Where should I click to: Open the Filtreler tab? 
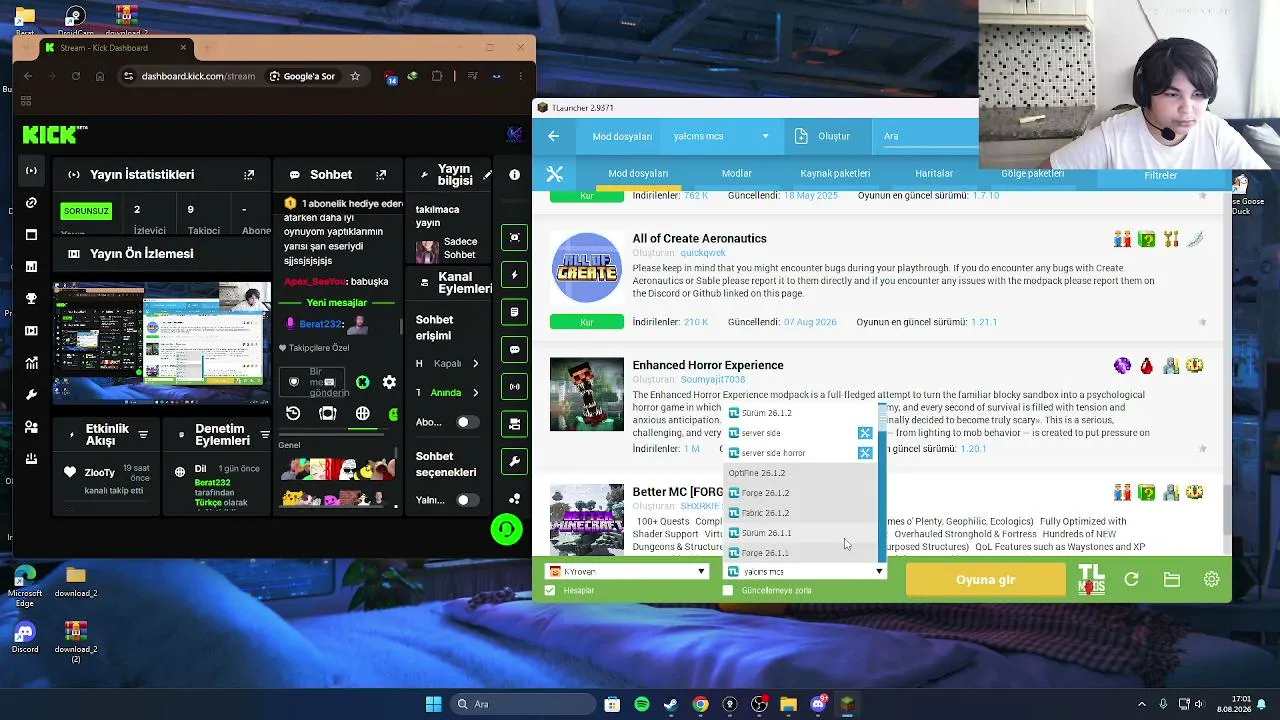point(1161,176)
